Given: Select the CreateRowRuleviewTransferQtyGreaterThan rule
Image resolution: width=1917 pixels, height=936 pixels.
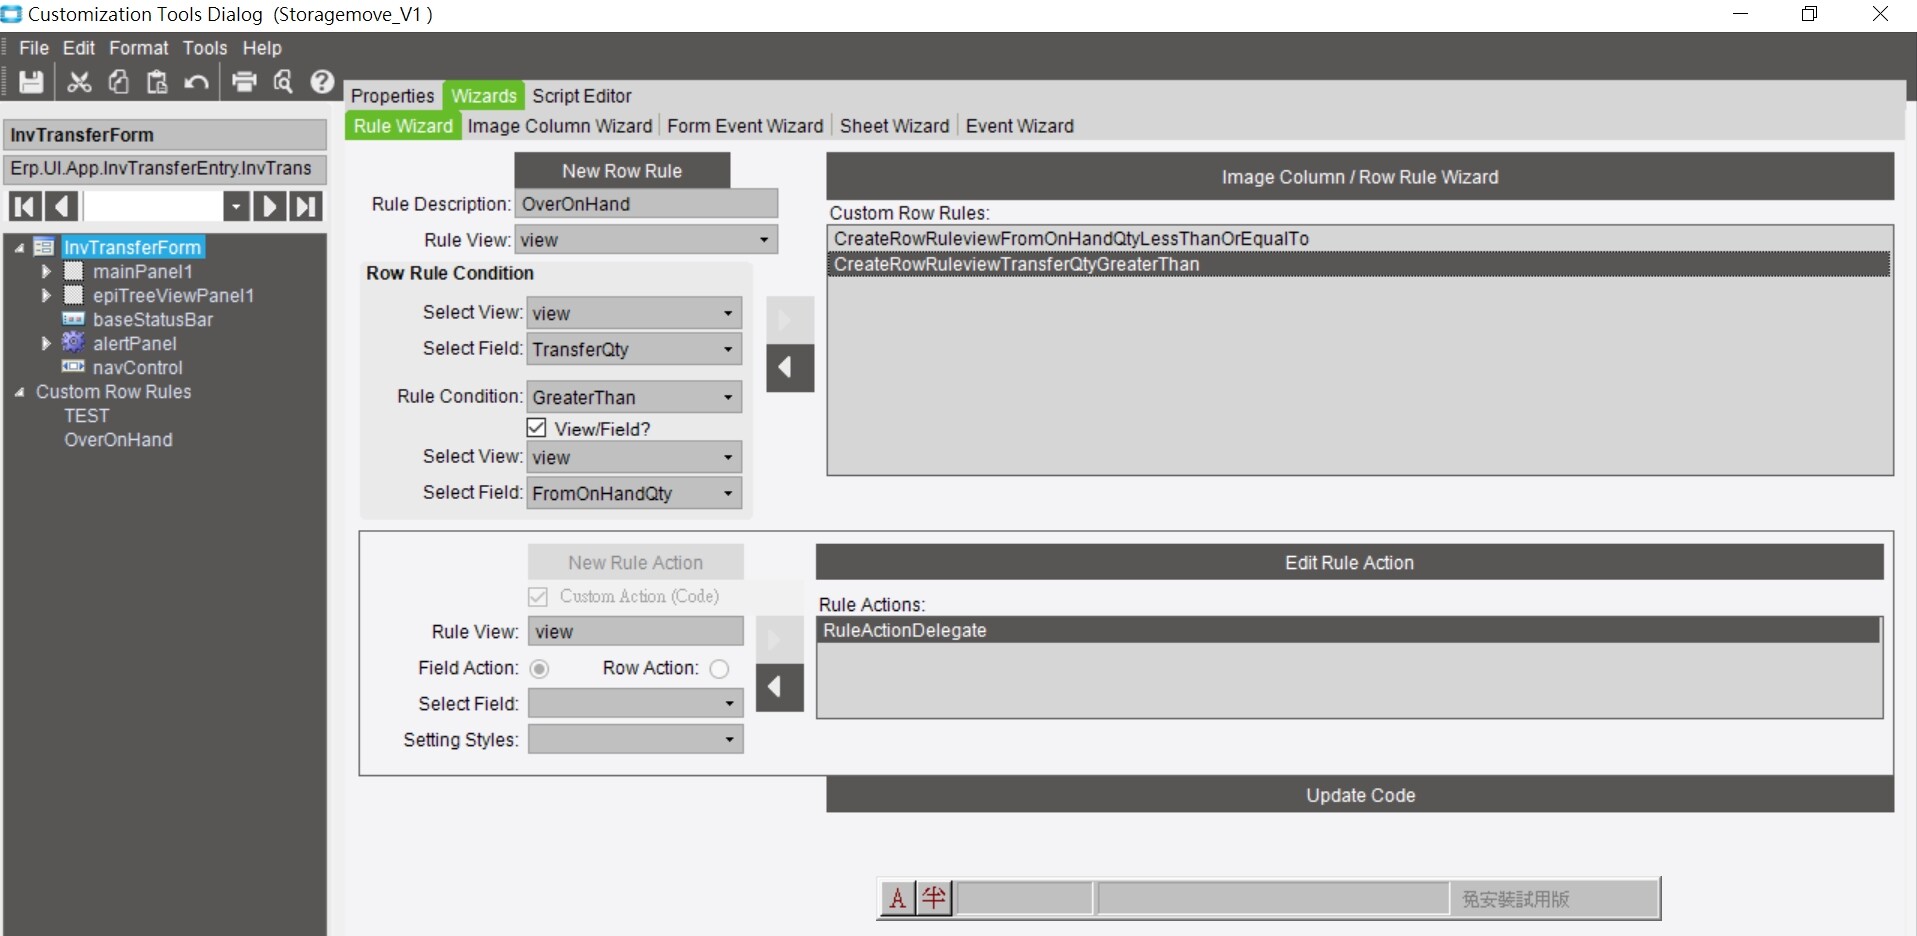Looking at the screenshot, I should click(x=1360, y=264).
